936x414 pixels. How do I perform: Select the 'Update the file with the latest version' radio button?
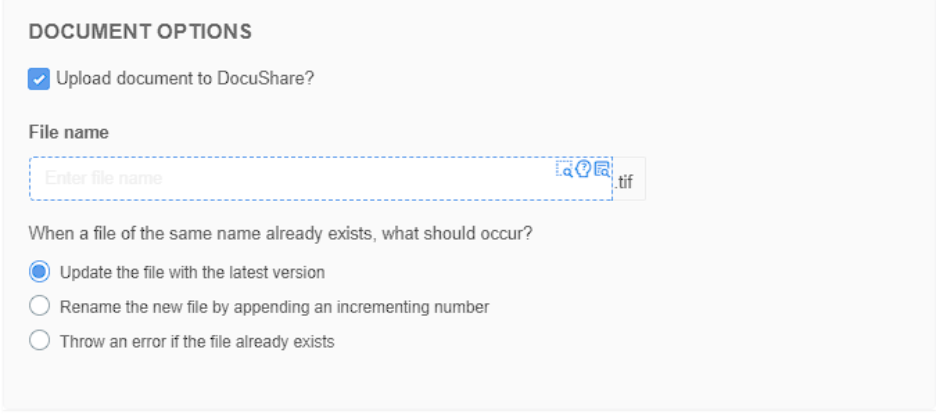pos(39,272)
